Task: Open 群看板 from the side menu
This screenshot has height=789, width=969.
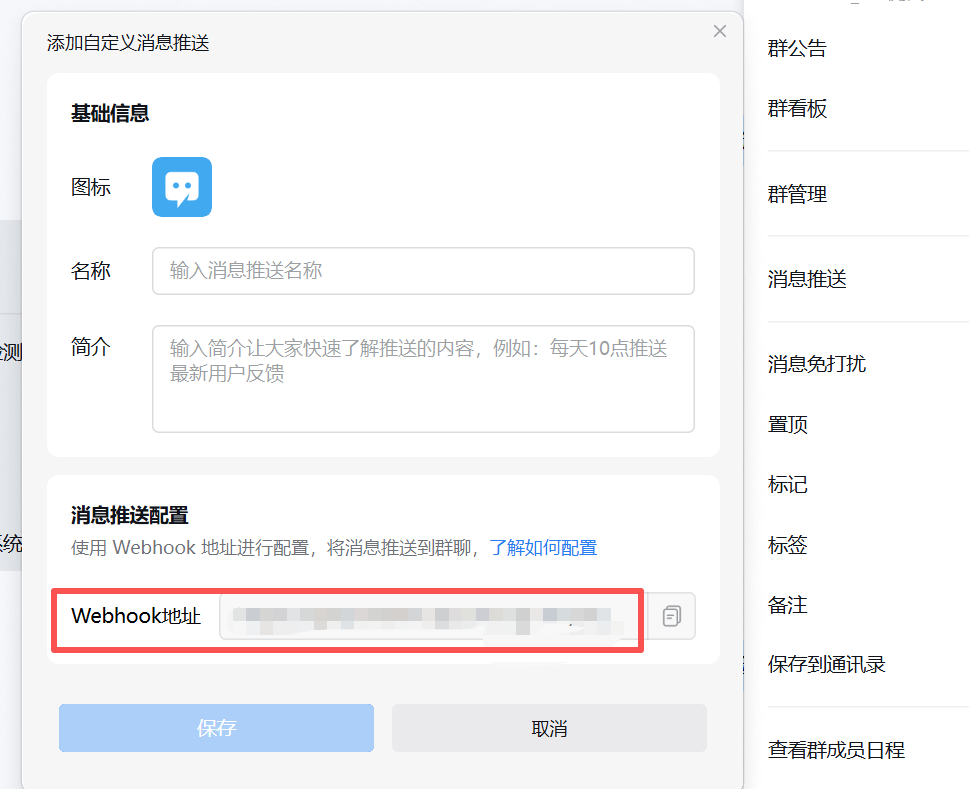Action: pos(797,109)
